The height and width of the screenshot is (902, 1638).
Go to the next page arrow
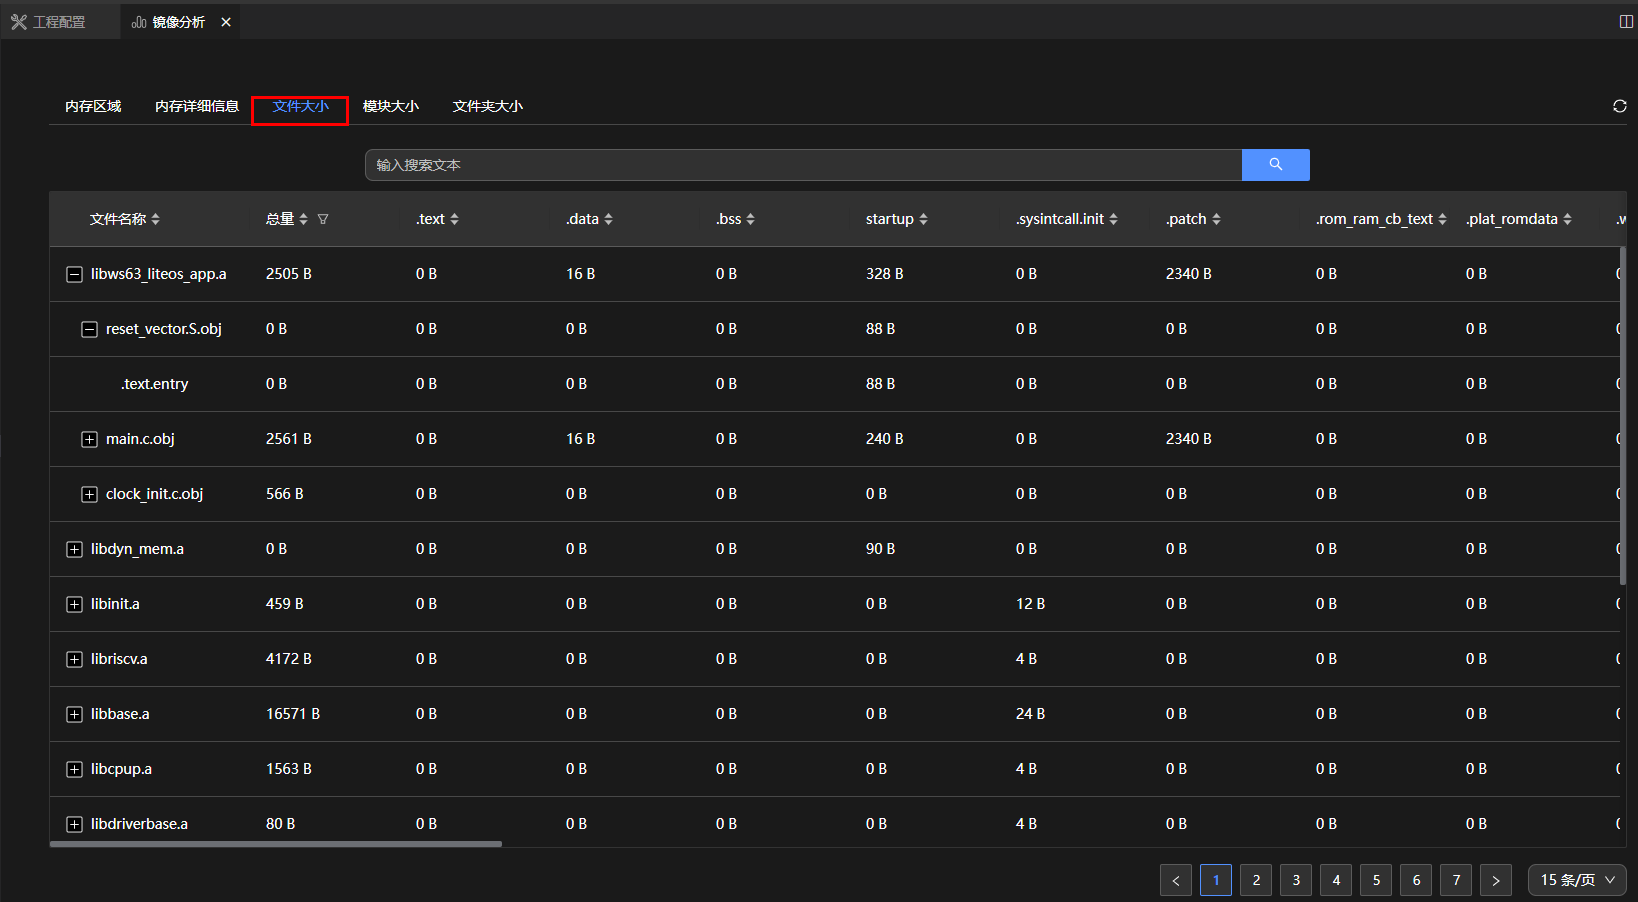(1496, 880)
